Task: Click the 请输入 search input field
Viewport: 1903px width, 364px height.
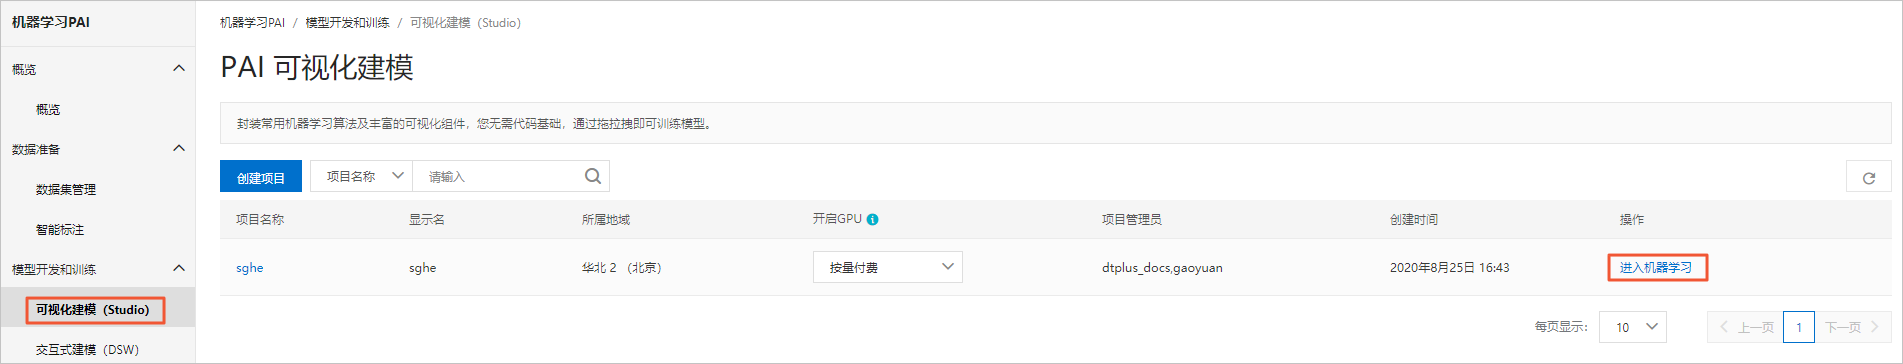Action: tap(497, 176)
